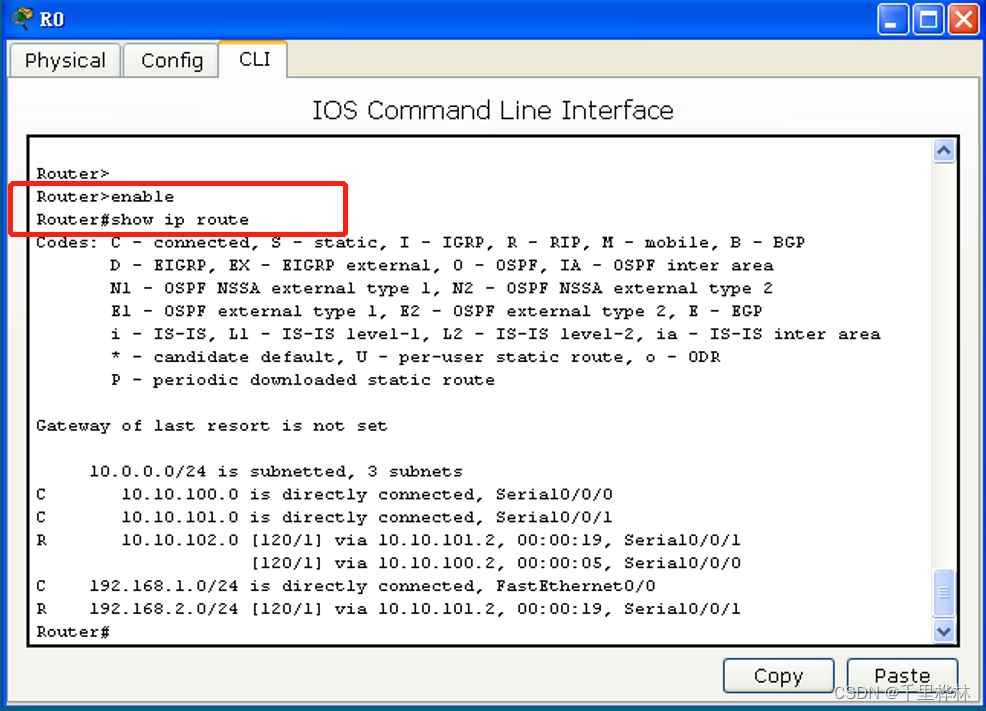Click the R0 router title bar icon
Screen dimensions: 986x711
(23, 18)
